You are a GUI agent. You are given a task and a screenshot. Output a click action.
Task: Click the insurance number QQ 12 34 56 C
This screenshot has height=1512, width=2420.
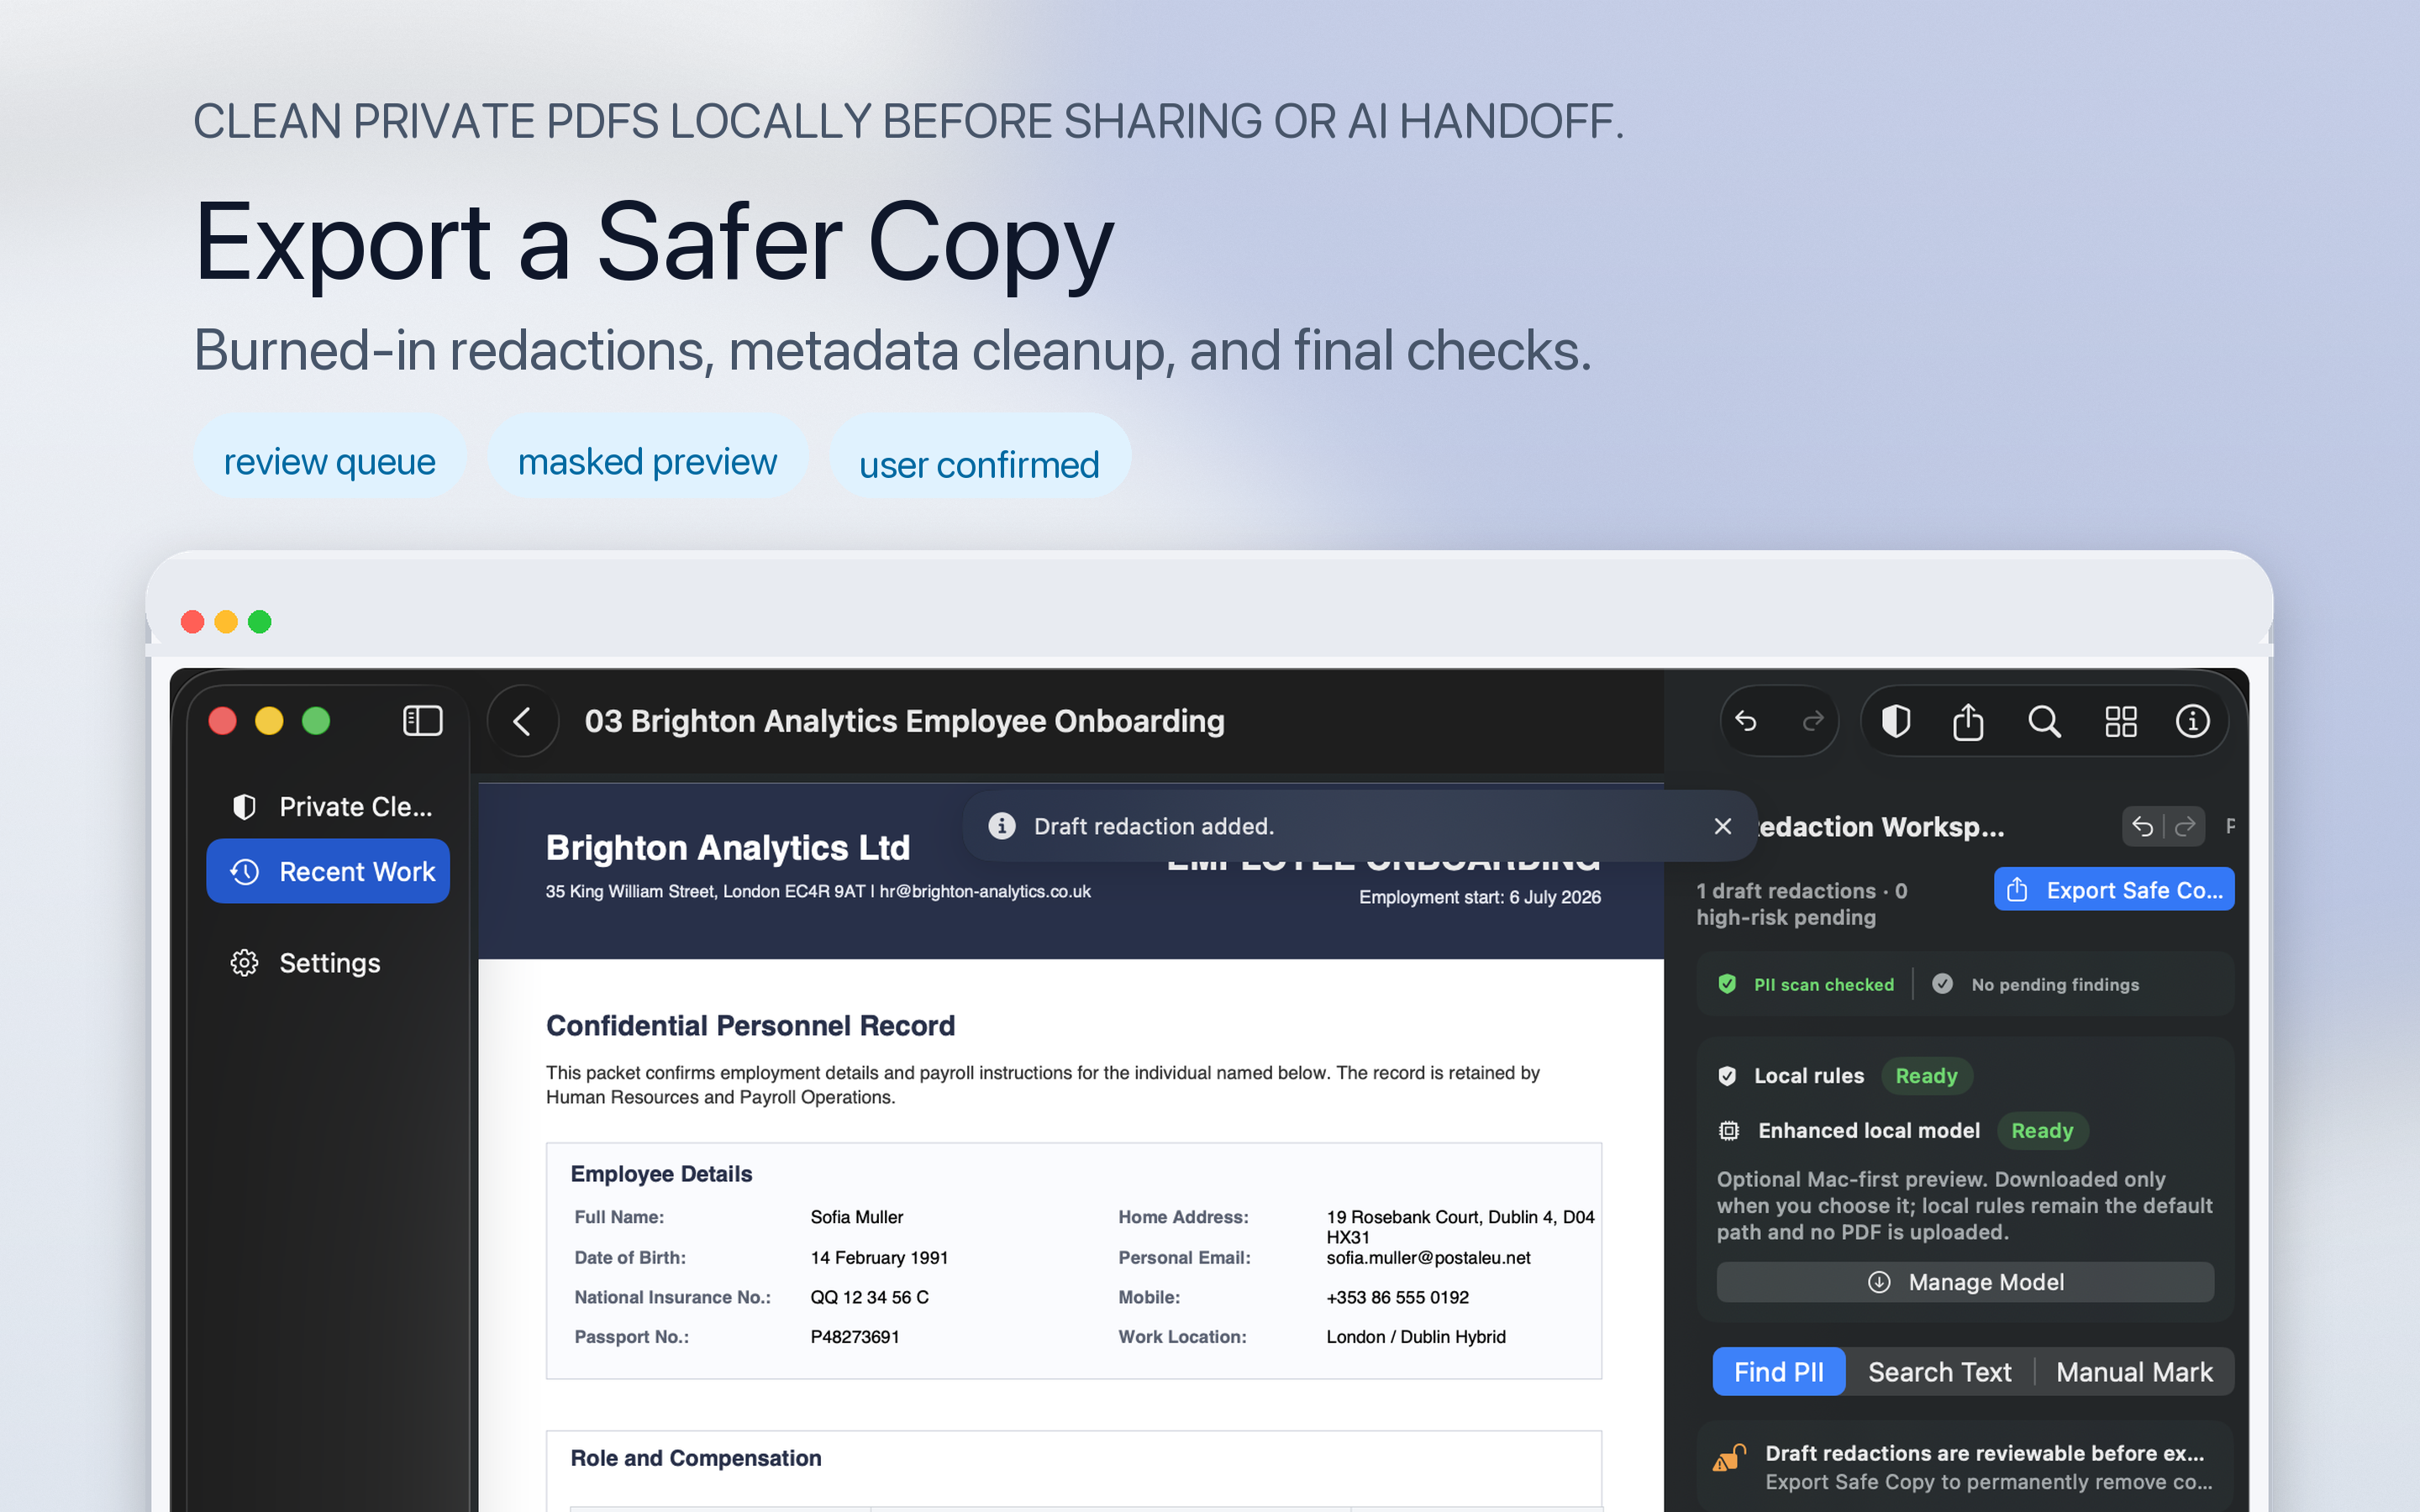(869, 1297)
